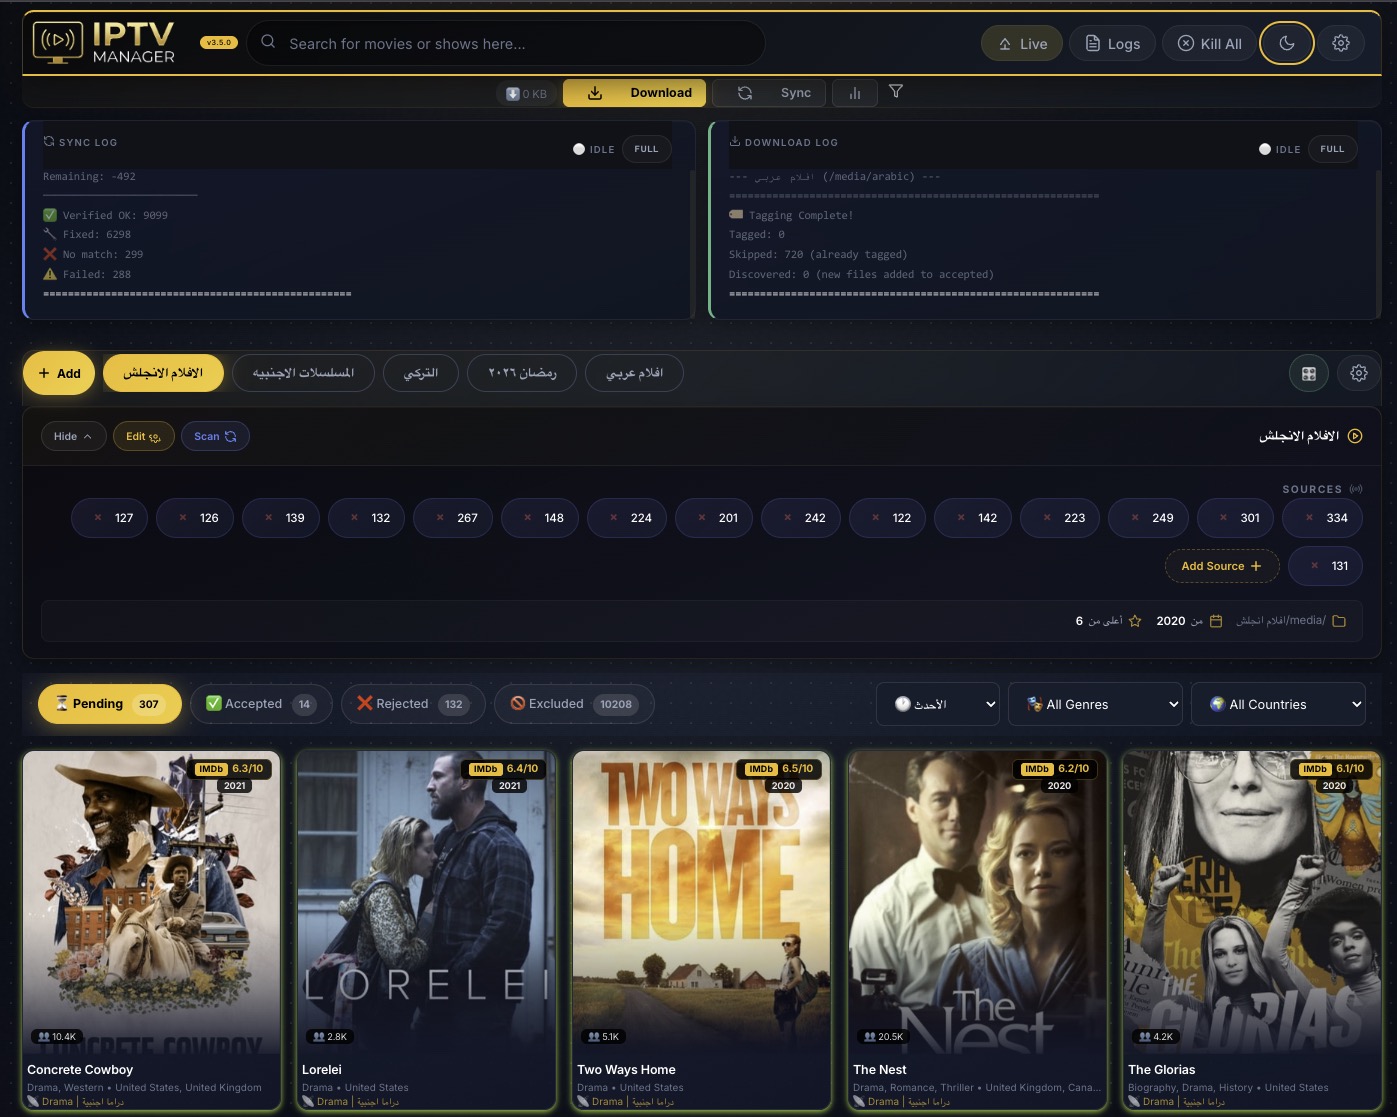Click the IPTV Manager logo icon
The height and width of the screenshot is (1117, 1397).
pos(57,42)
